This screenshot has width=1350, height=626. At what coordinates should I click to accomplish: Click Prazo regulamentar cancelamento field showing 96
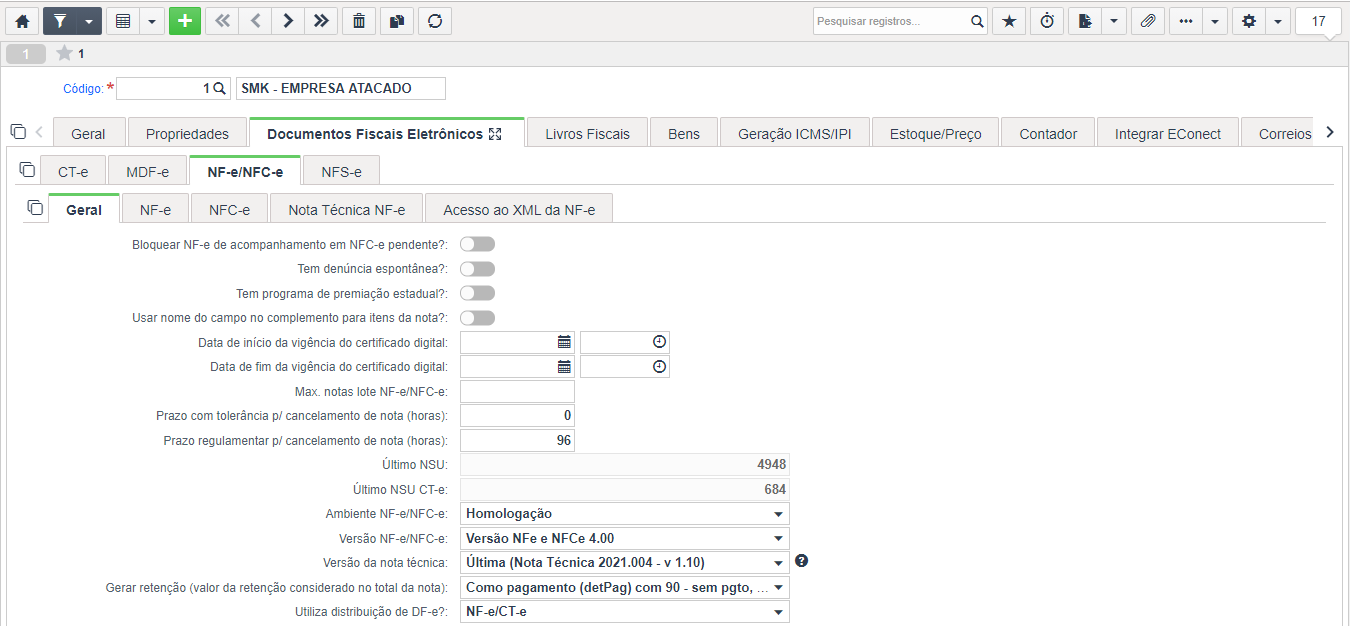pos(517,440)
